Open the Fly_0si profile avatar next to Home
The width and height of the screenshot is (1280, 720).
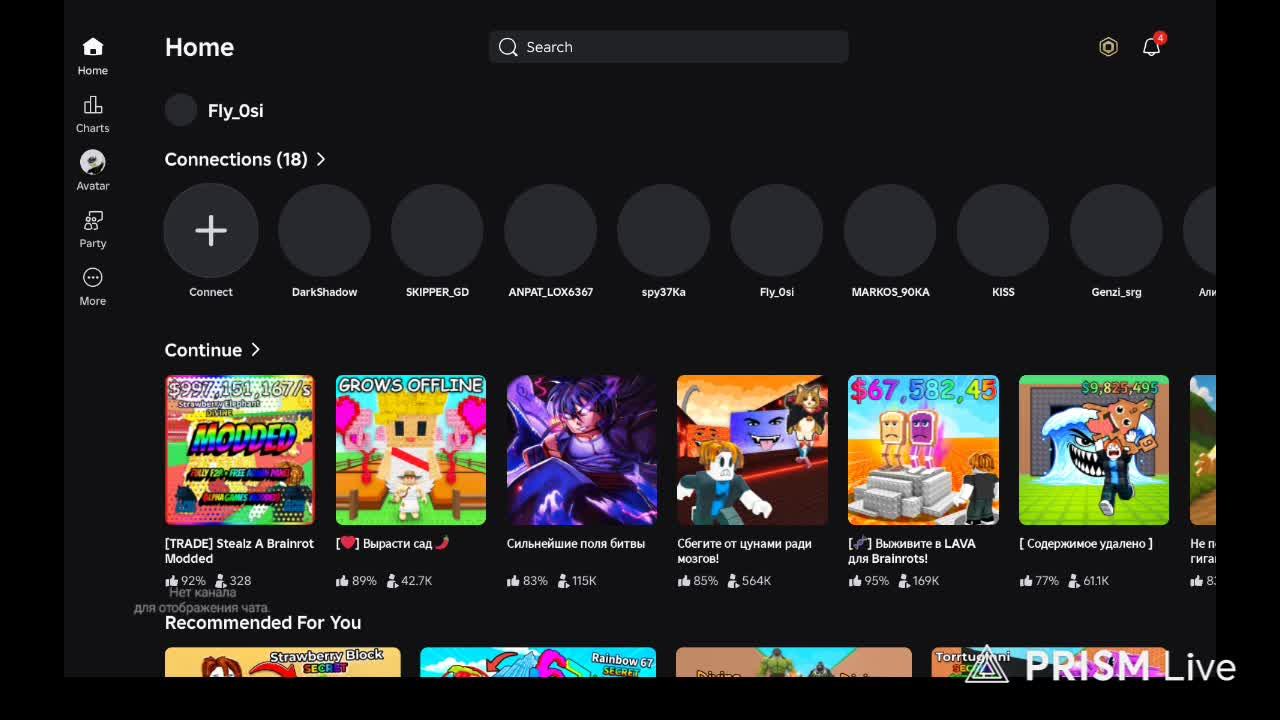[181, 110]
